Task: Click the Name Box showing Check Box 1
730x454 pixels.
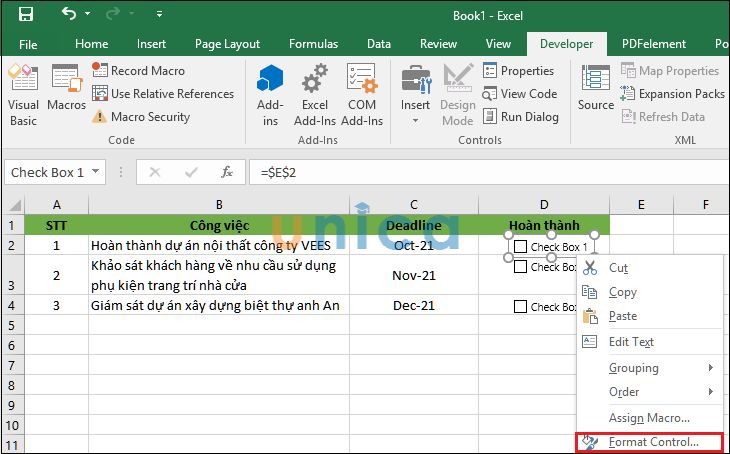Action: click(x=47, y=172)
